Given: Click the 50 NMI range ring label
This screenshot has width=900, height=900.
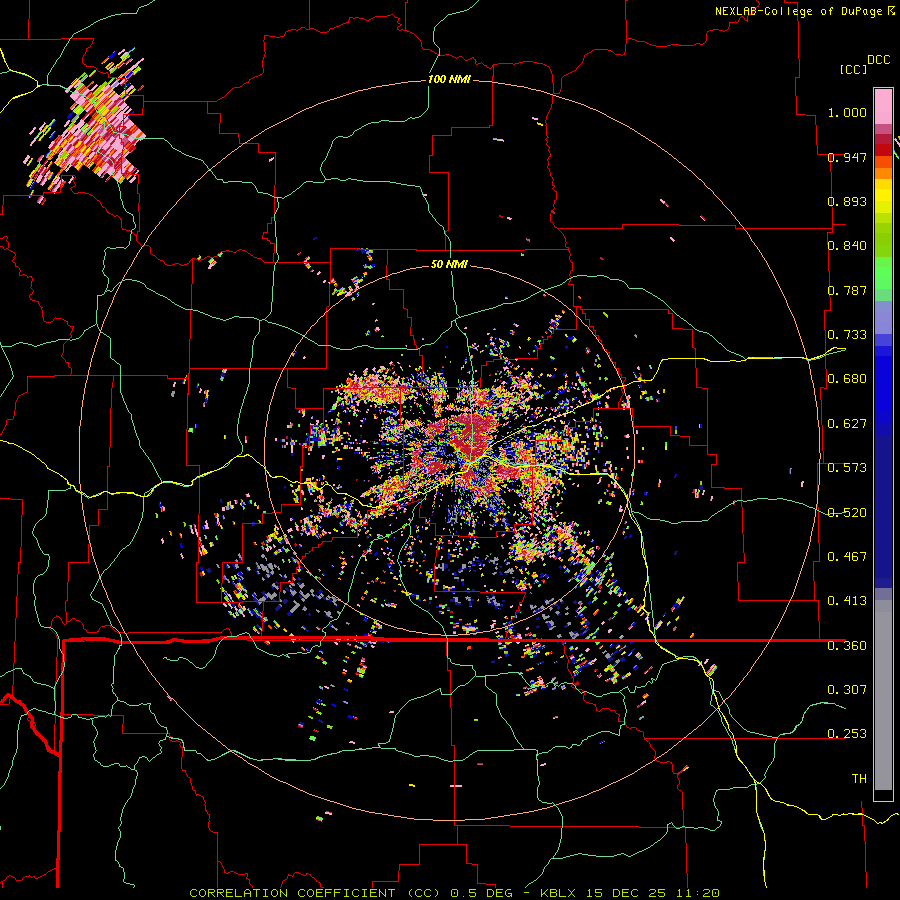Looking at the screenshot, I should coord(449,264).
